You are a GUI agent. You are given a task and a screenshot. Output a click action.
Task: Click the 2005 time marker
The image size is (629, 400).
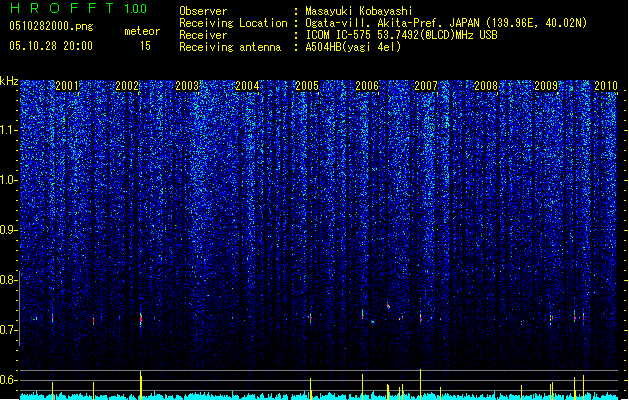point(307,86)
